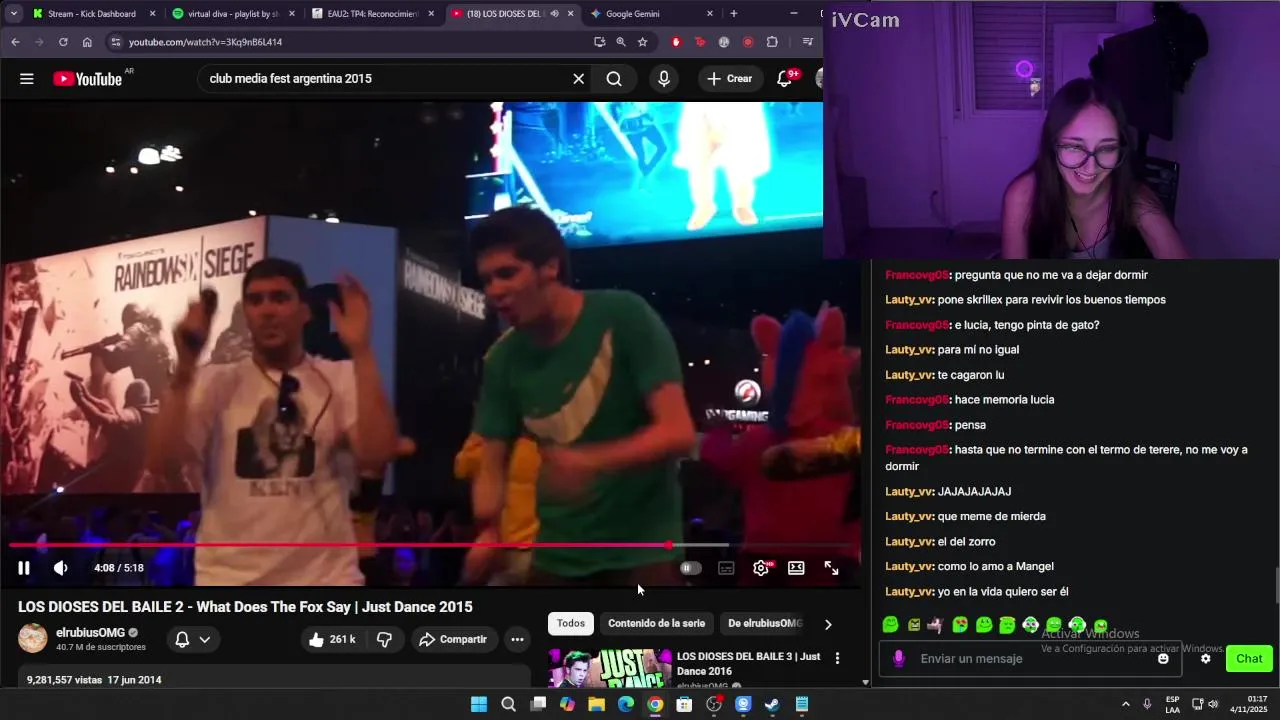Share video with Compartir button
The image size is (1280, 720).
click(x=453, y=640)
